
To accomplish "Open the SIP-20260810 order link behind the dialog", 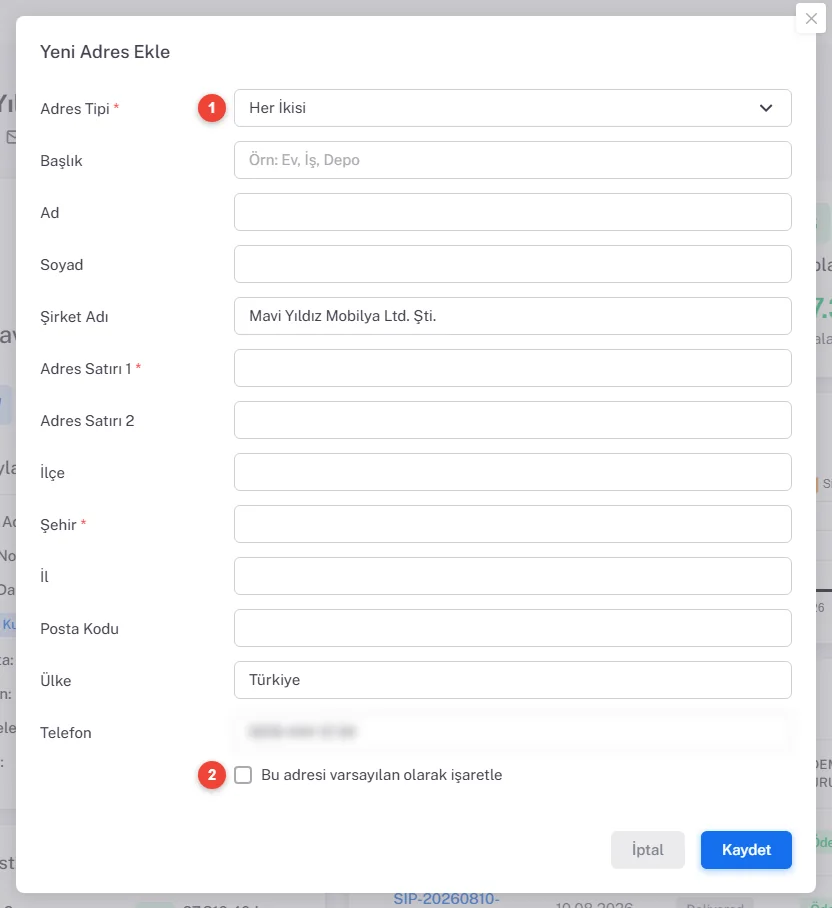I will coord(446,899).
